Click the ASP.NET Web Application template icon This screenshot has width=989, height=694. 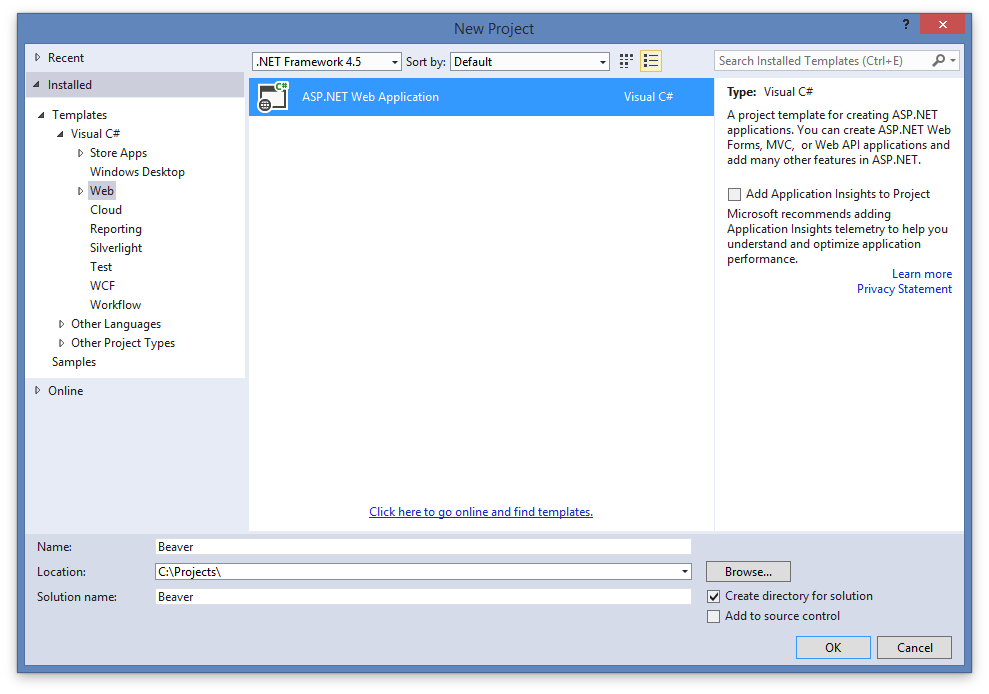pyautogui.click(x=273, y=97)
